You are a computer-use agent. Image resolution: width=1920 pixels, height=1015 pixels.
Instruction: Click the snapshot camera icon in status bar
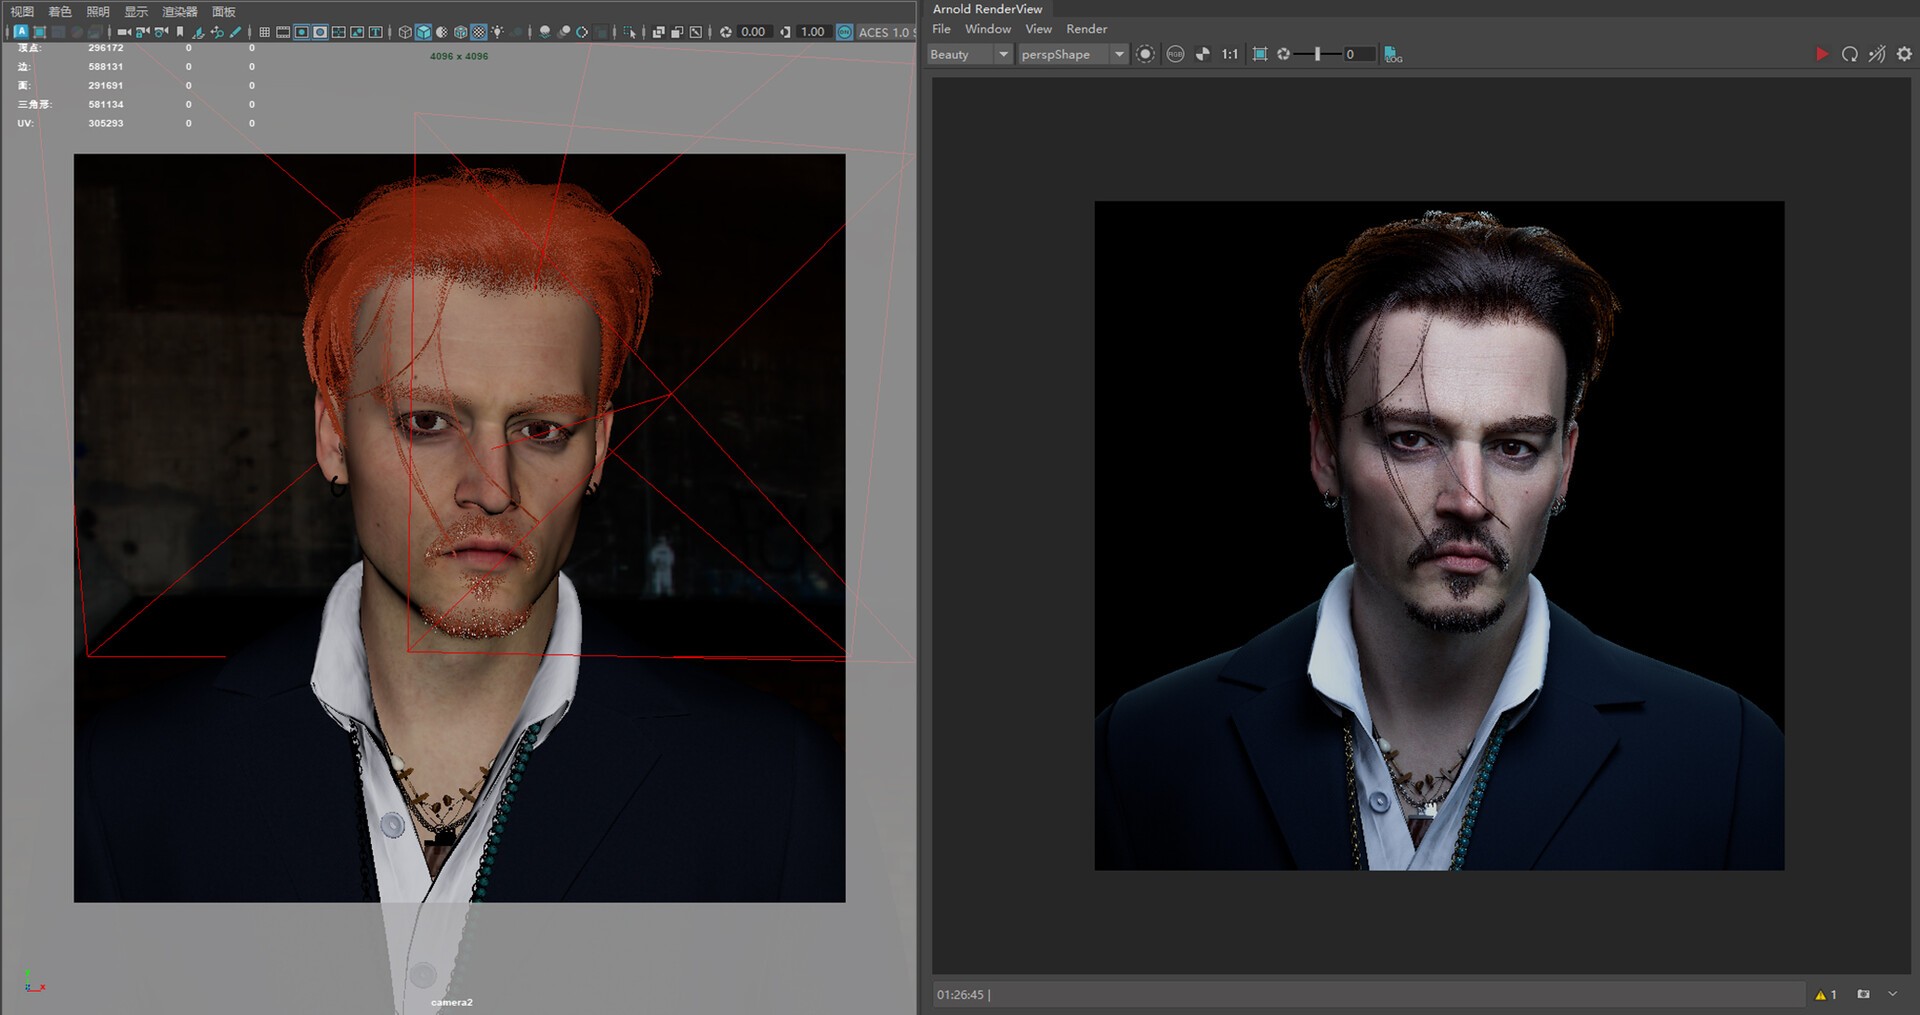tap(1863, 994)
